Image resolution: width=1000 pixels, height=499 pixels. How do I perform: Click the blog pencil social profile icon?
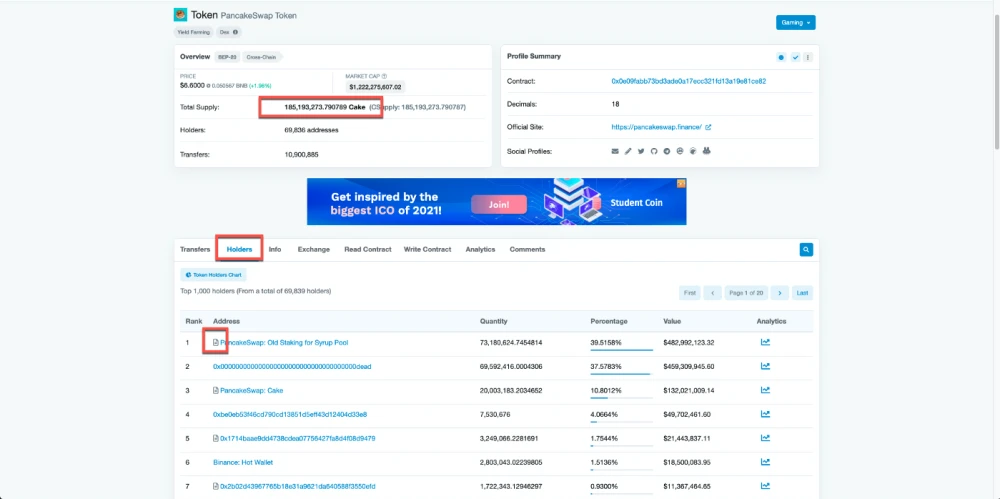tap(628, 151)
